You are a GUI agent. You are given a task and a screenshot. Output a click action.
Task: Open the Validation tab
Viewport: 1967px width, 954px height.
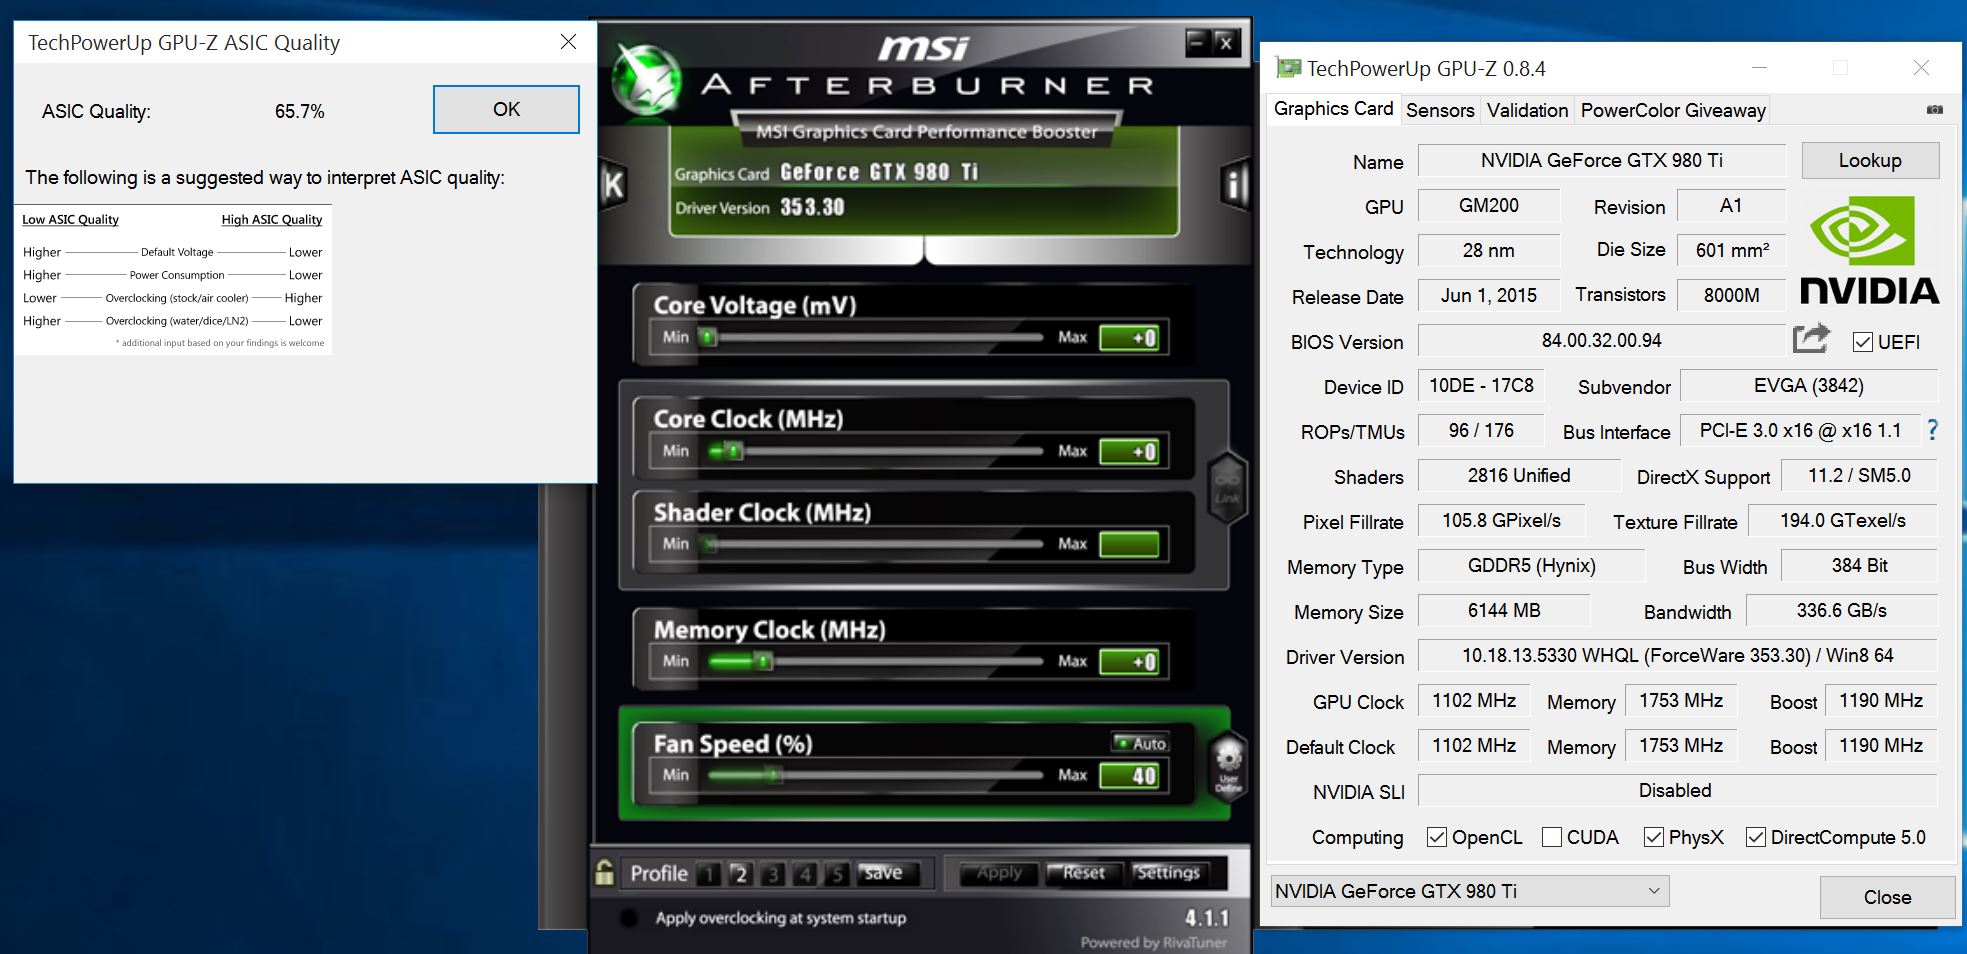tap(1527, 110)
